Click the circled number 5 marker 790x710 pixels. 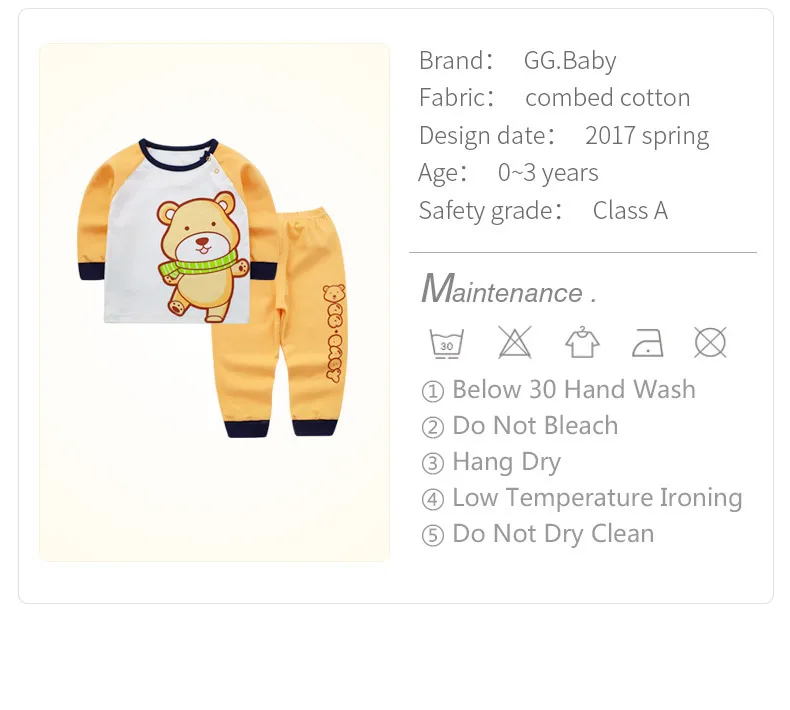(x=433, y=535)
